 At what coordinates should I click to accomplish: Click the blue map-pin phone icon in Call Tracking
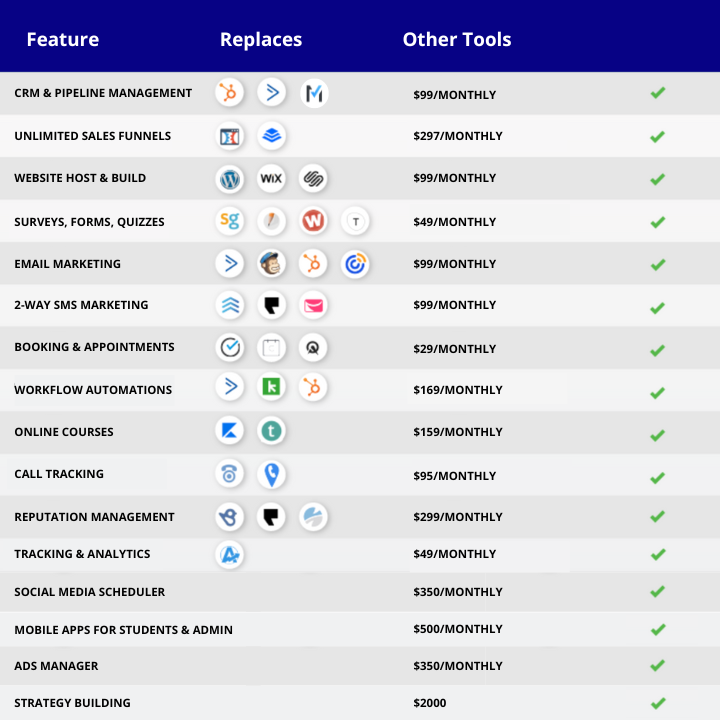coord(271,474)
